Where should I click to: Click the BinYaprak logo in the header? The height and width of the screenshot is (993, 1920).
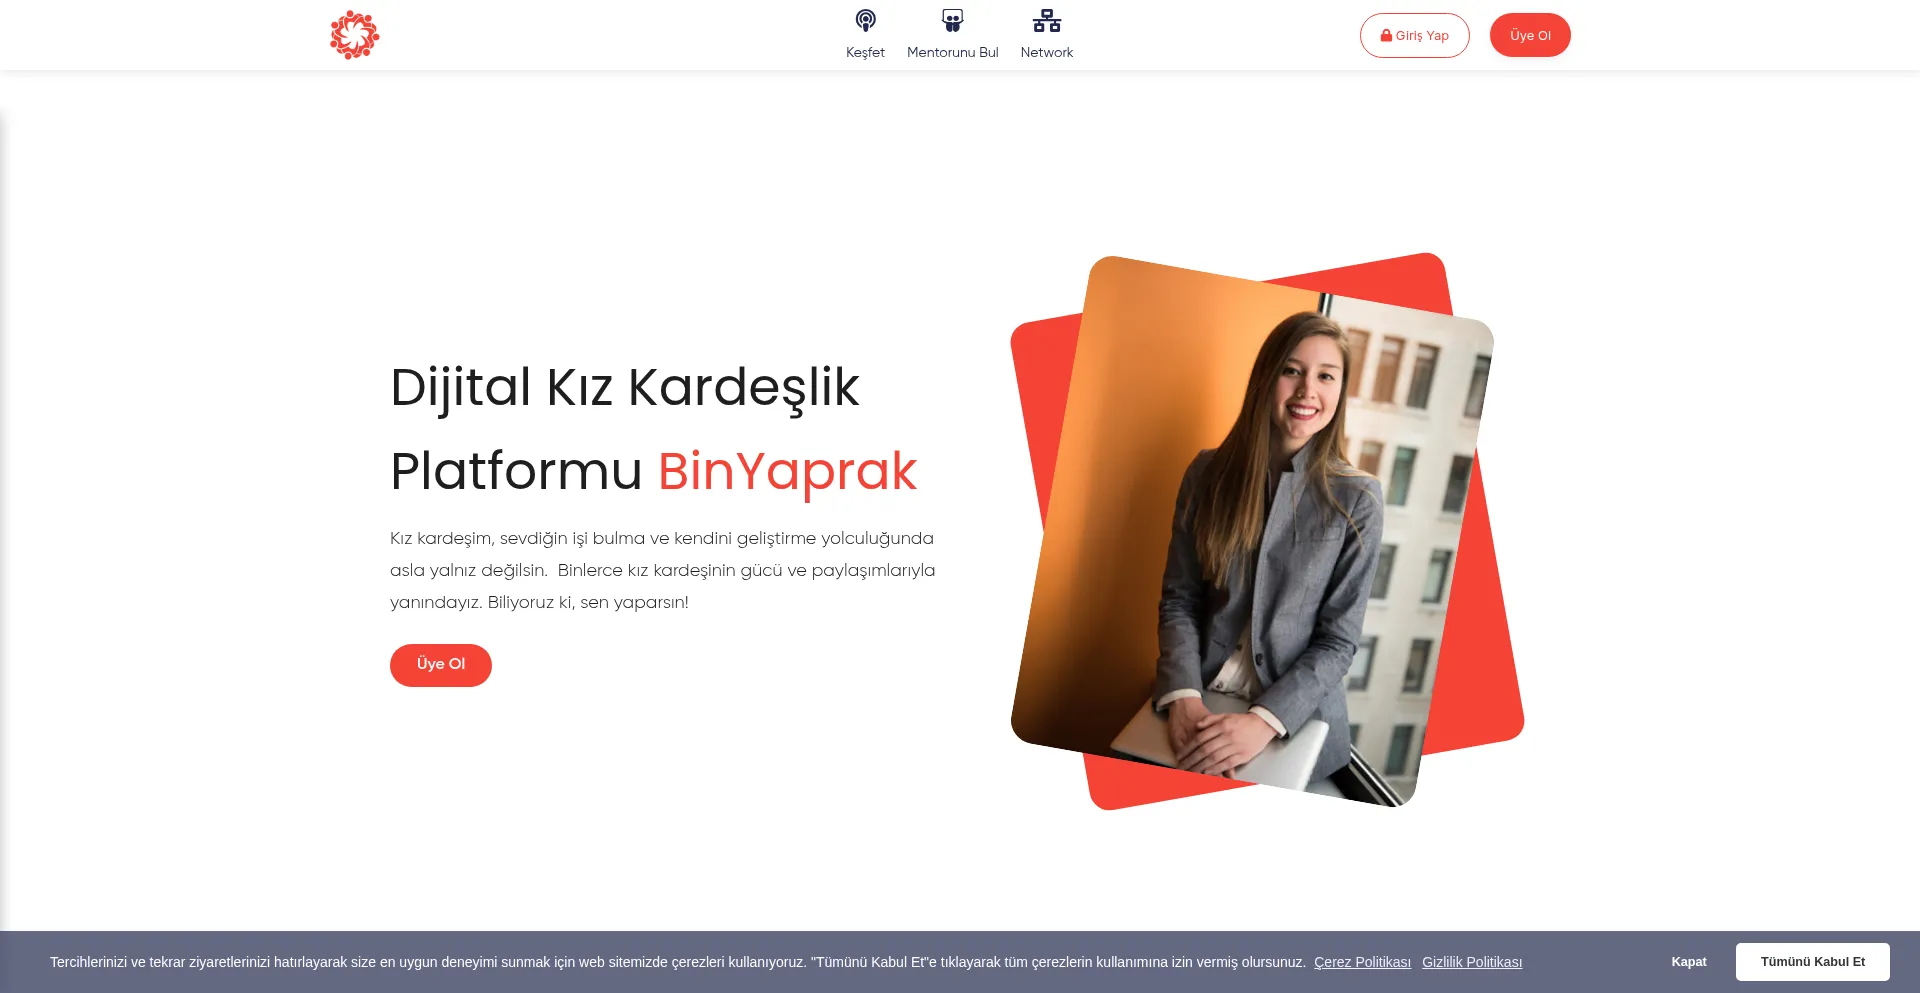point(354,35)
